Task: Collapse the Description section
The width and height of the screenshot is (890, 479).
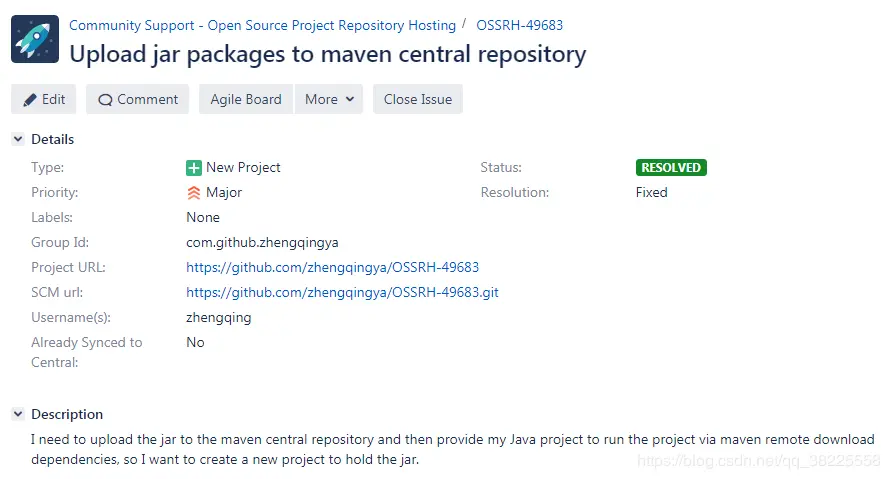Action: (x=18, y=414)
